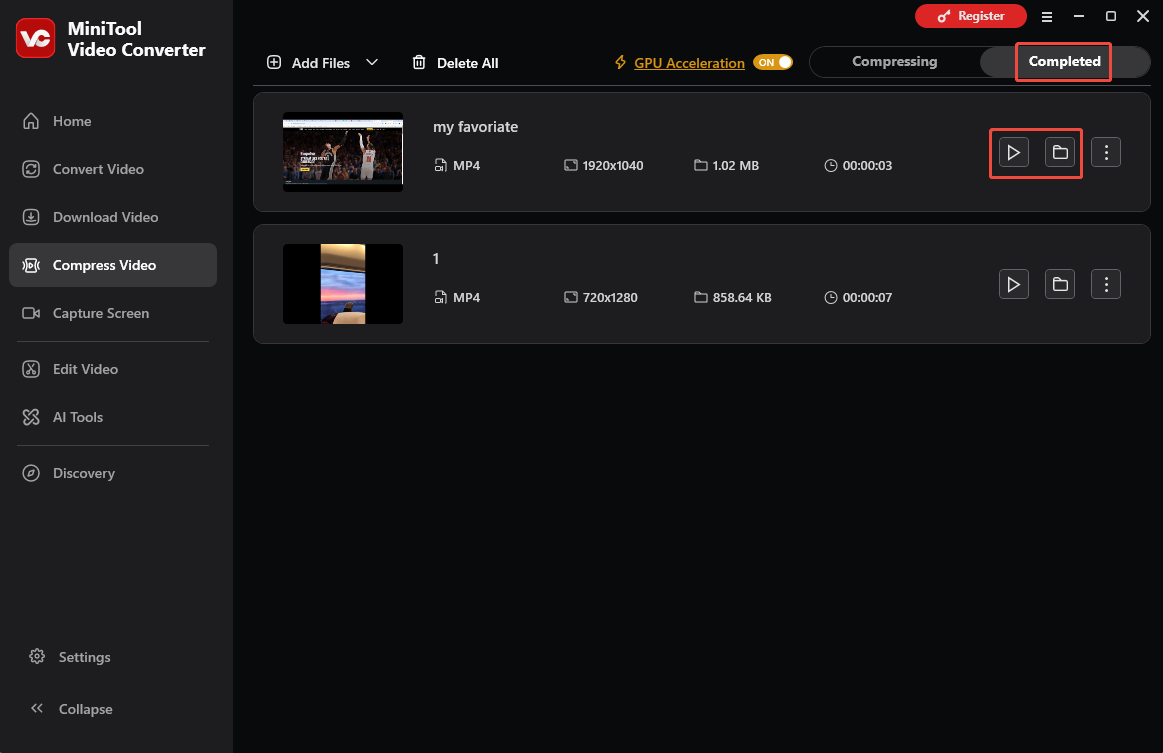Image resolution: width=1163 pixels, height=753 pixels.
Task: Toggle GPU Acceleration switch off
Action: [x=773, y=62]
